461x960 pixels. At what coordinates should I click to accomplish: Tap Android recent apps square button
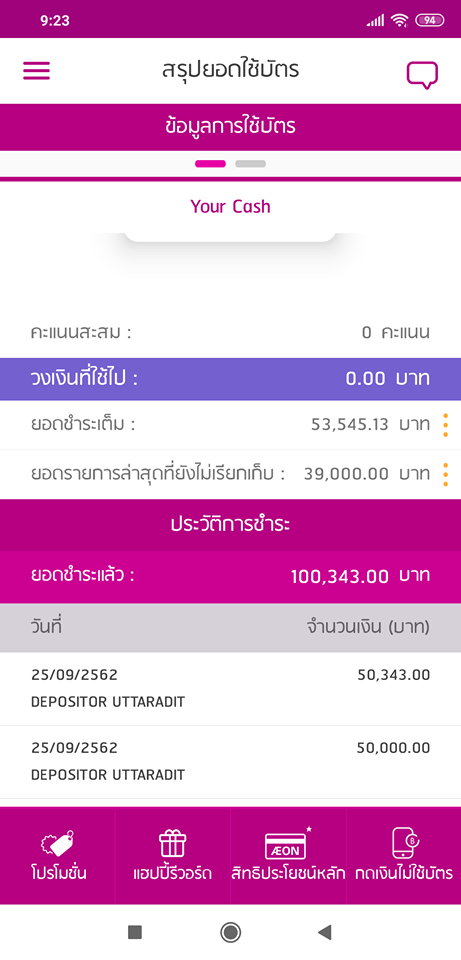tap(135, 932)
